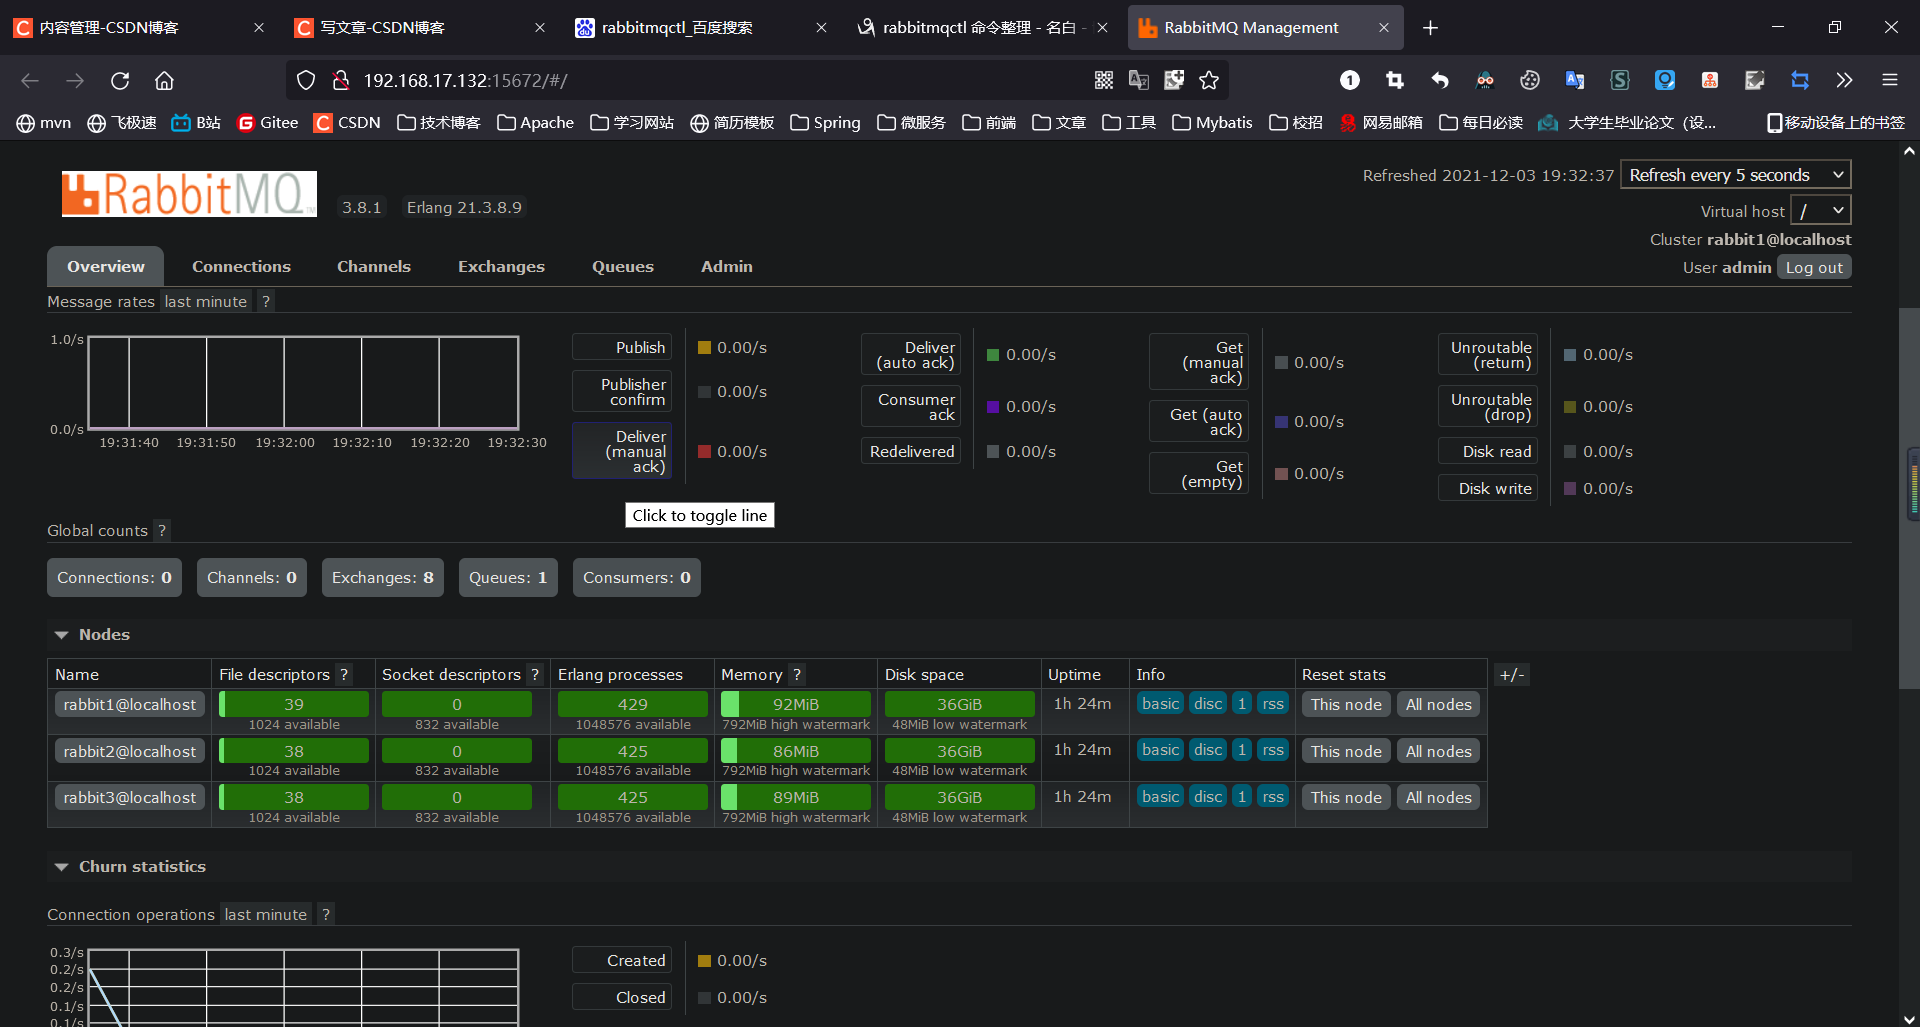Screen dimensions: 1920x1027
Task: Click the undo arrow toolbar icon
Action: tap(1440, 80)
